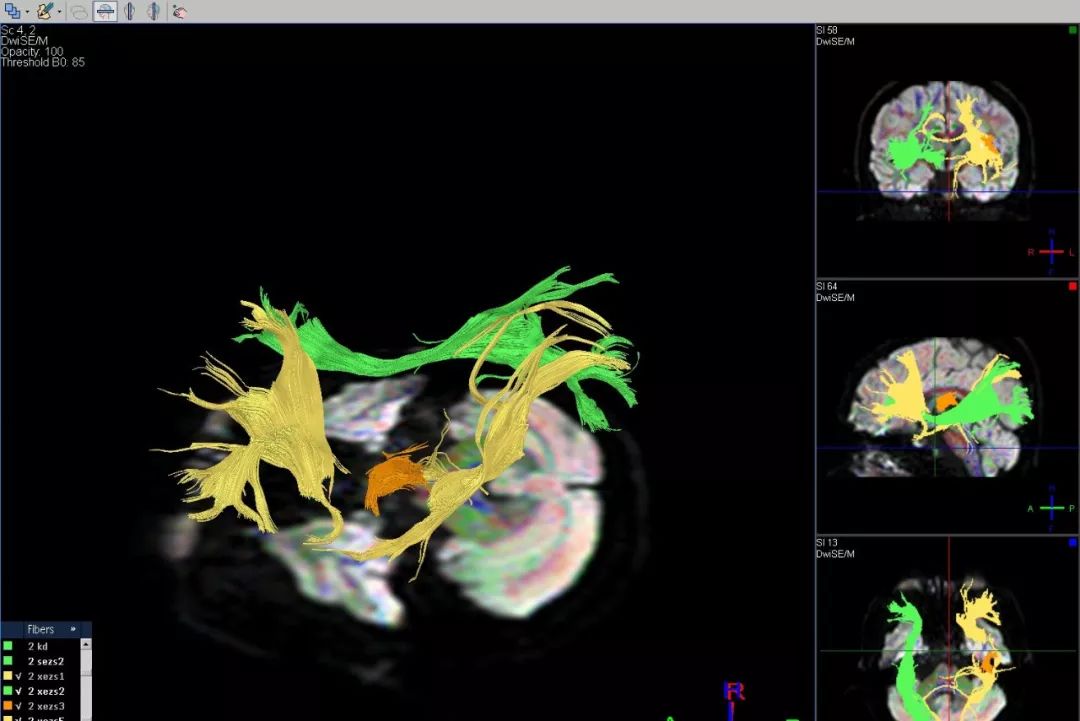
Task: Click the 'Sc 4, 2' overlay text
Action: 18,30
